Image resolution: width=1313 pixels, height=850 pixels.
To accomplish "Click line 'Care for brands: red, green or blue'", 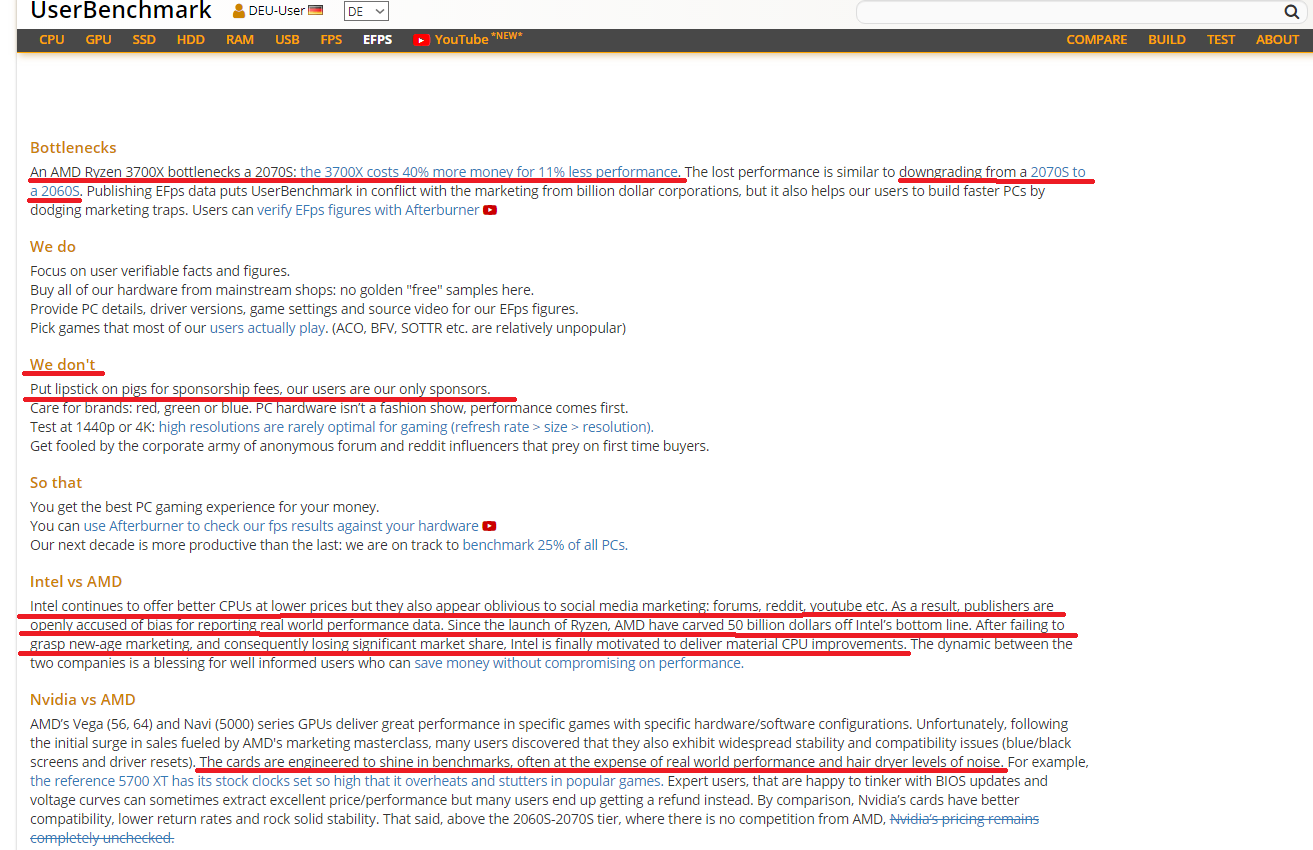I will [329, 408].
